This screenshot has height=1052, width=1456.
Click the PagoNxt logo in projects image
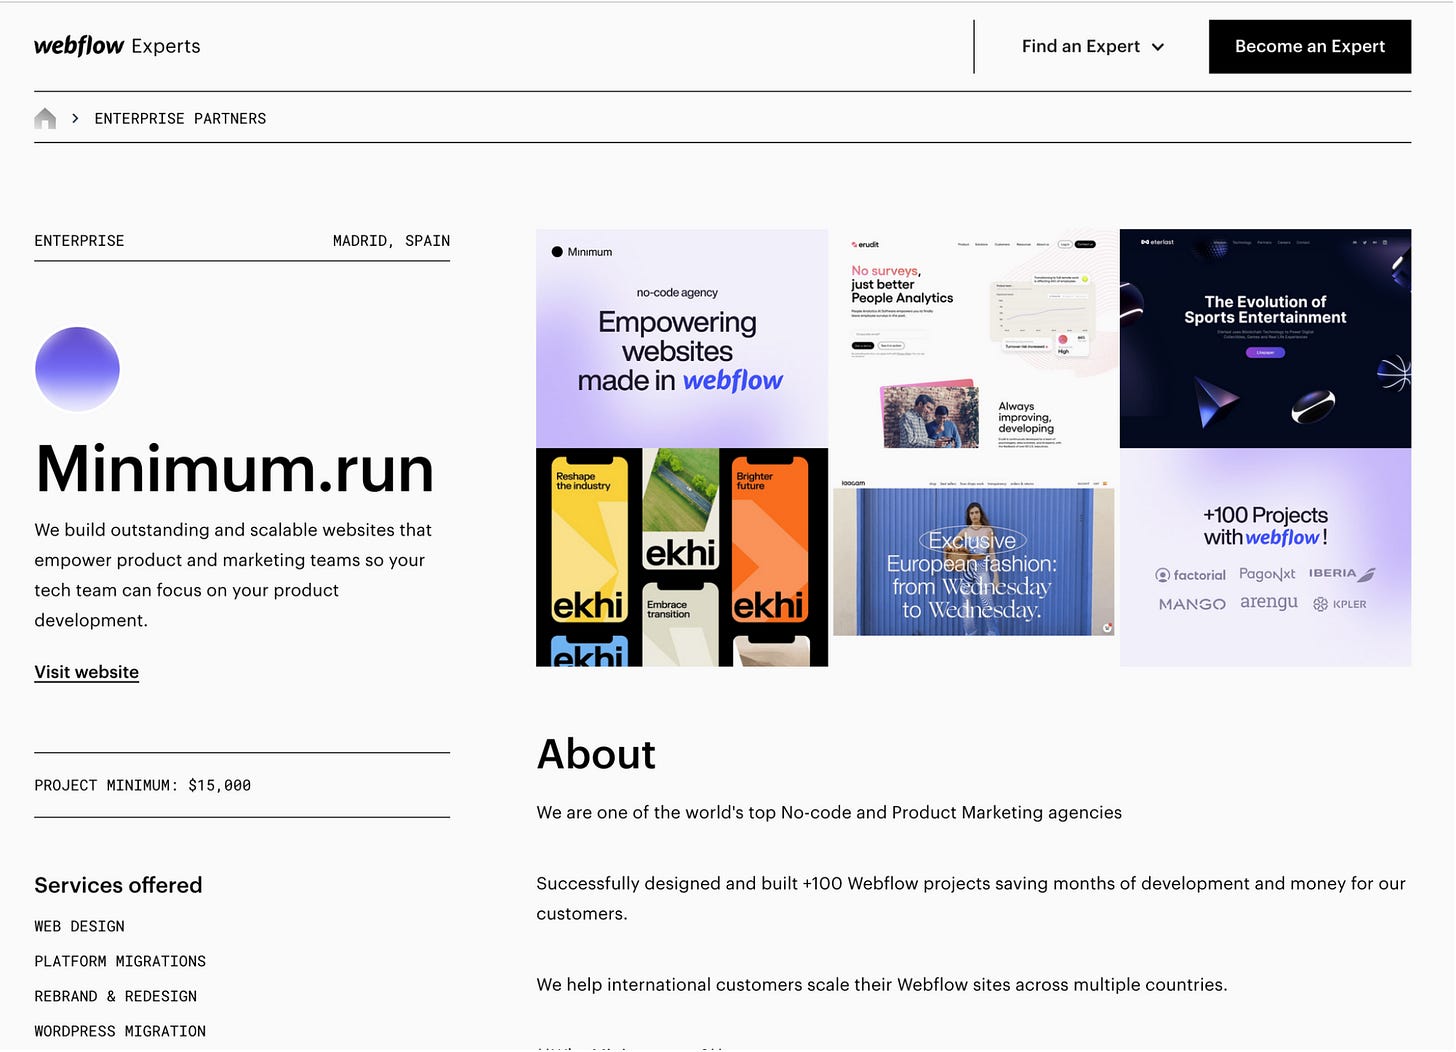[x=1267, y=574]
